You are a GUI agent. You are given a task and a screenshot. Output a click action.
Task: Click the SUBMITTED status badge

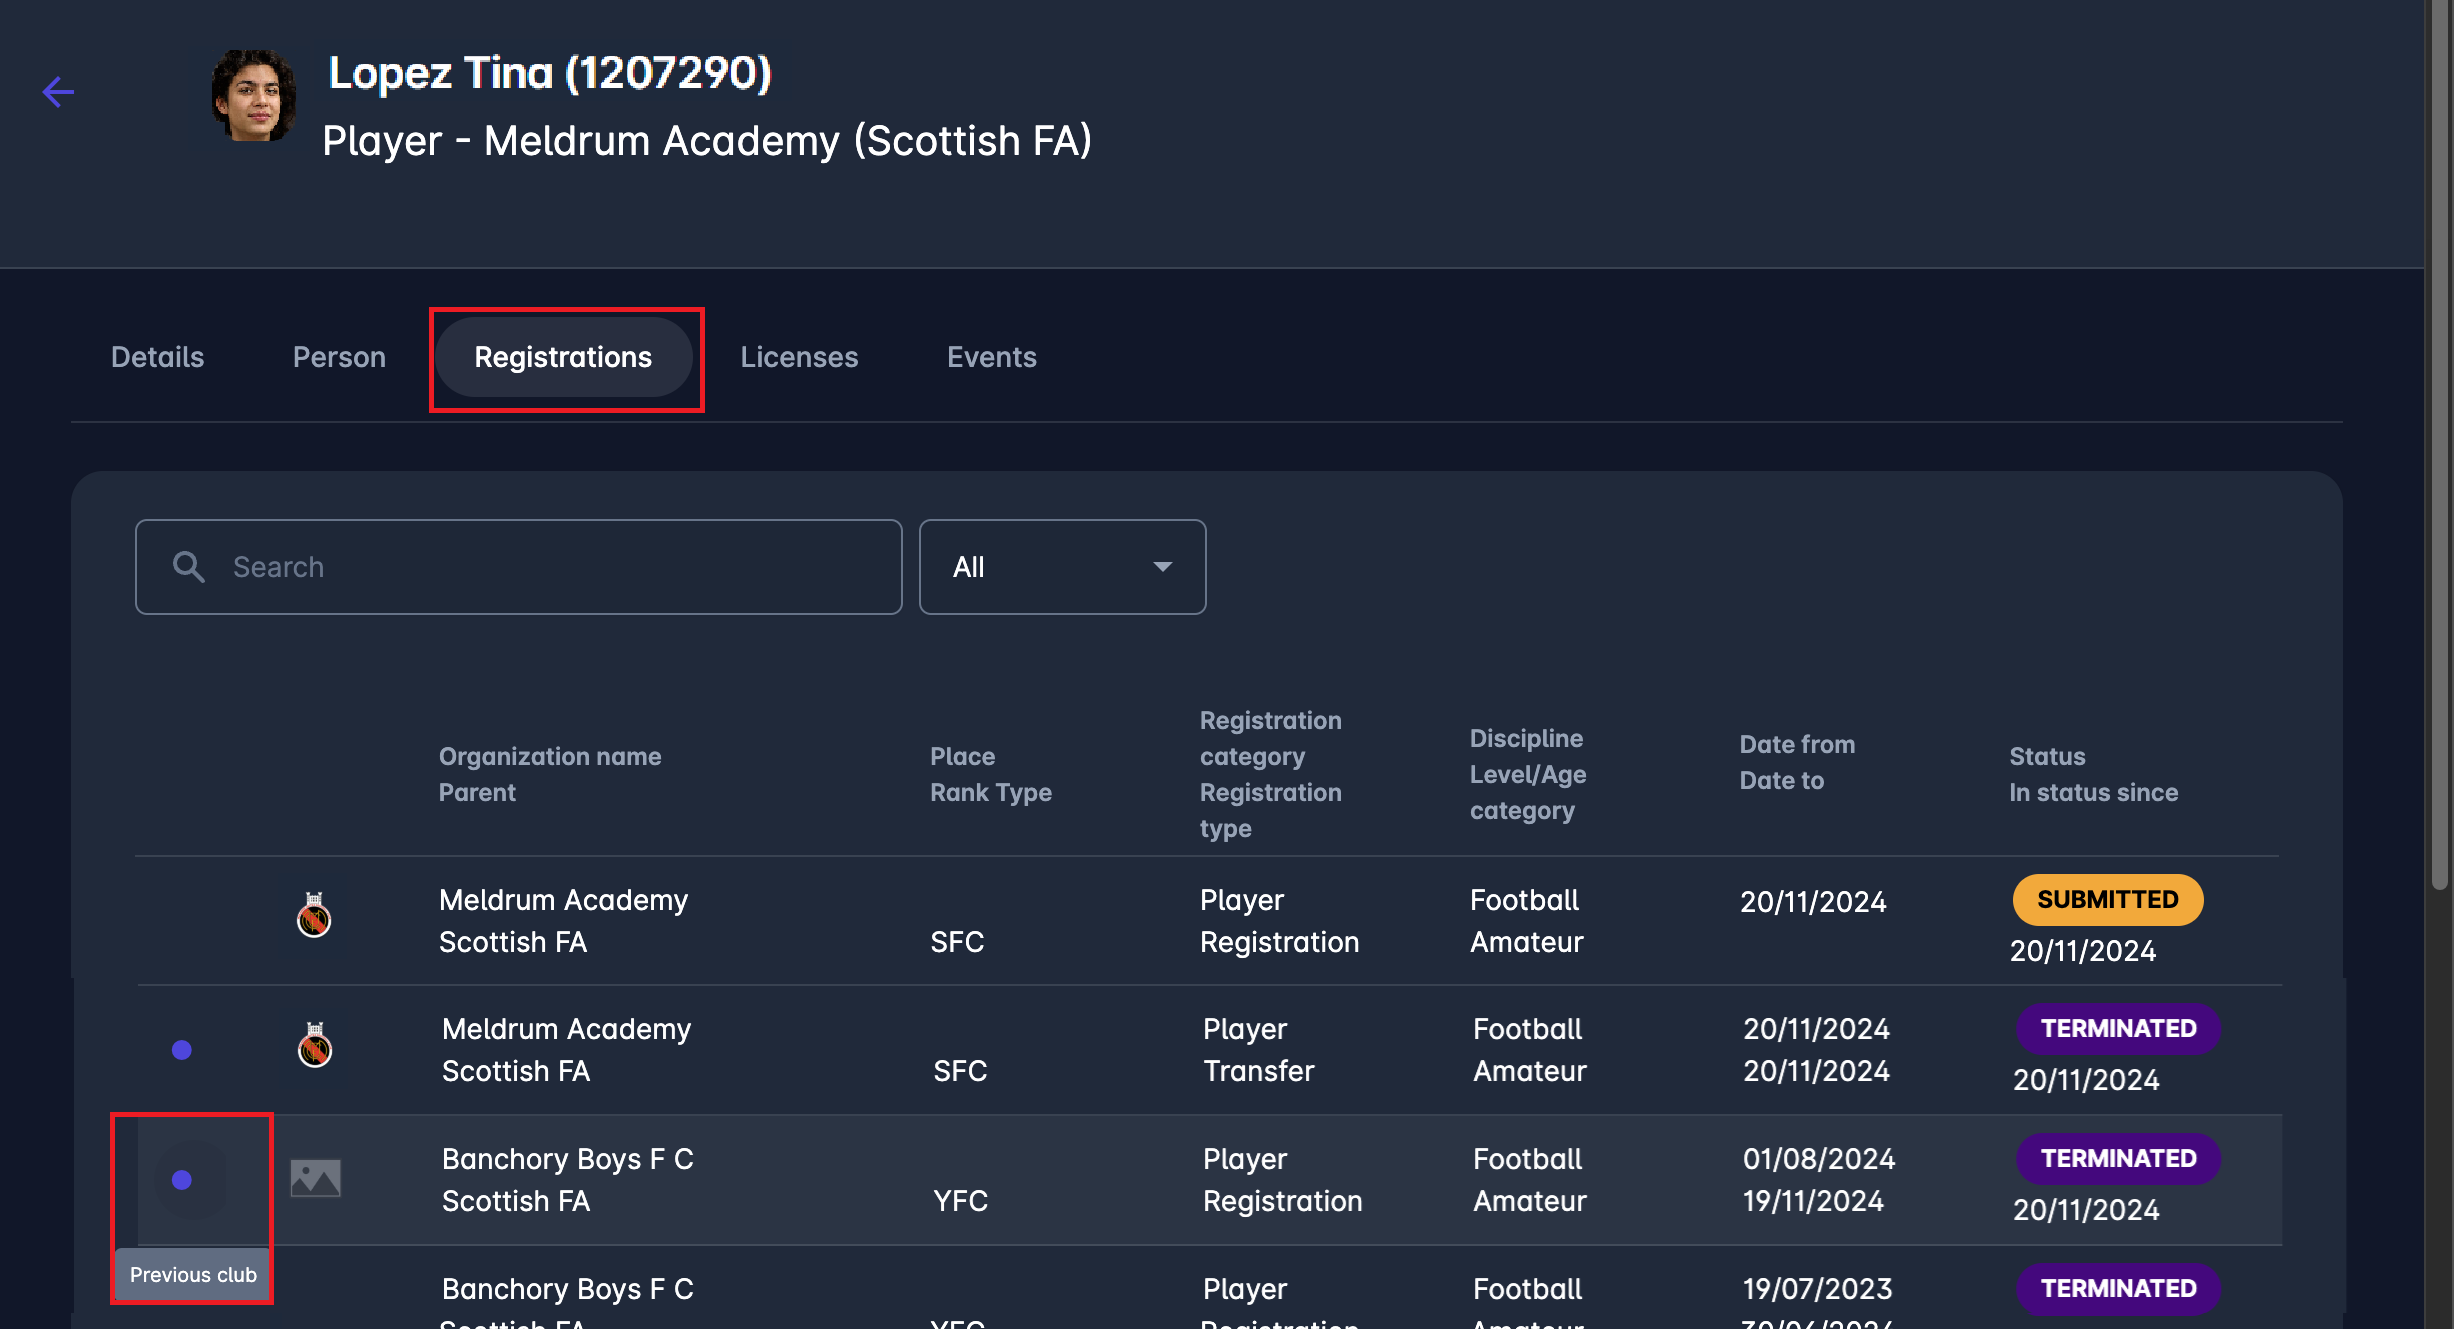click(2107, 900)
